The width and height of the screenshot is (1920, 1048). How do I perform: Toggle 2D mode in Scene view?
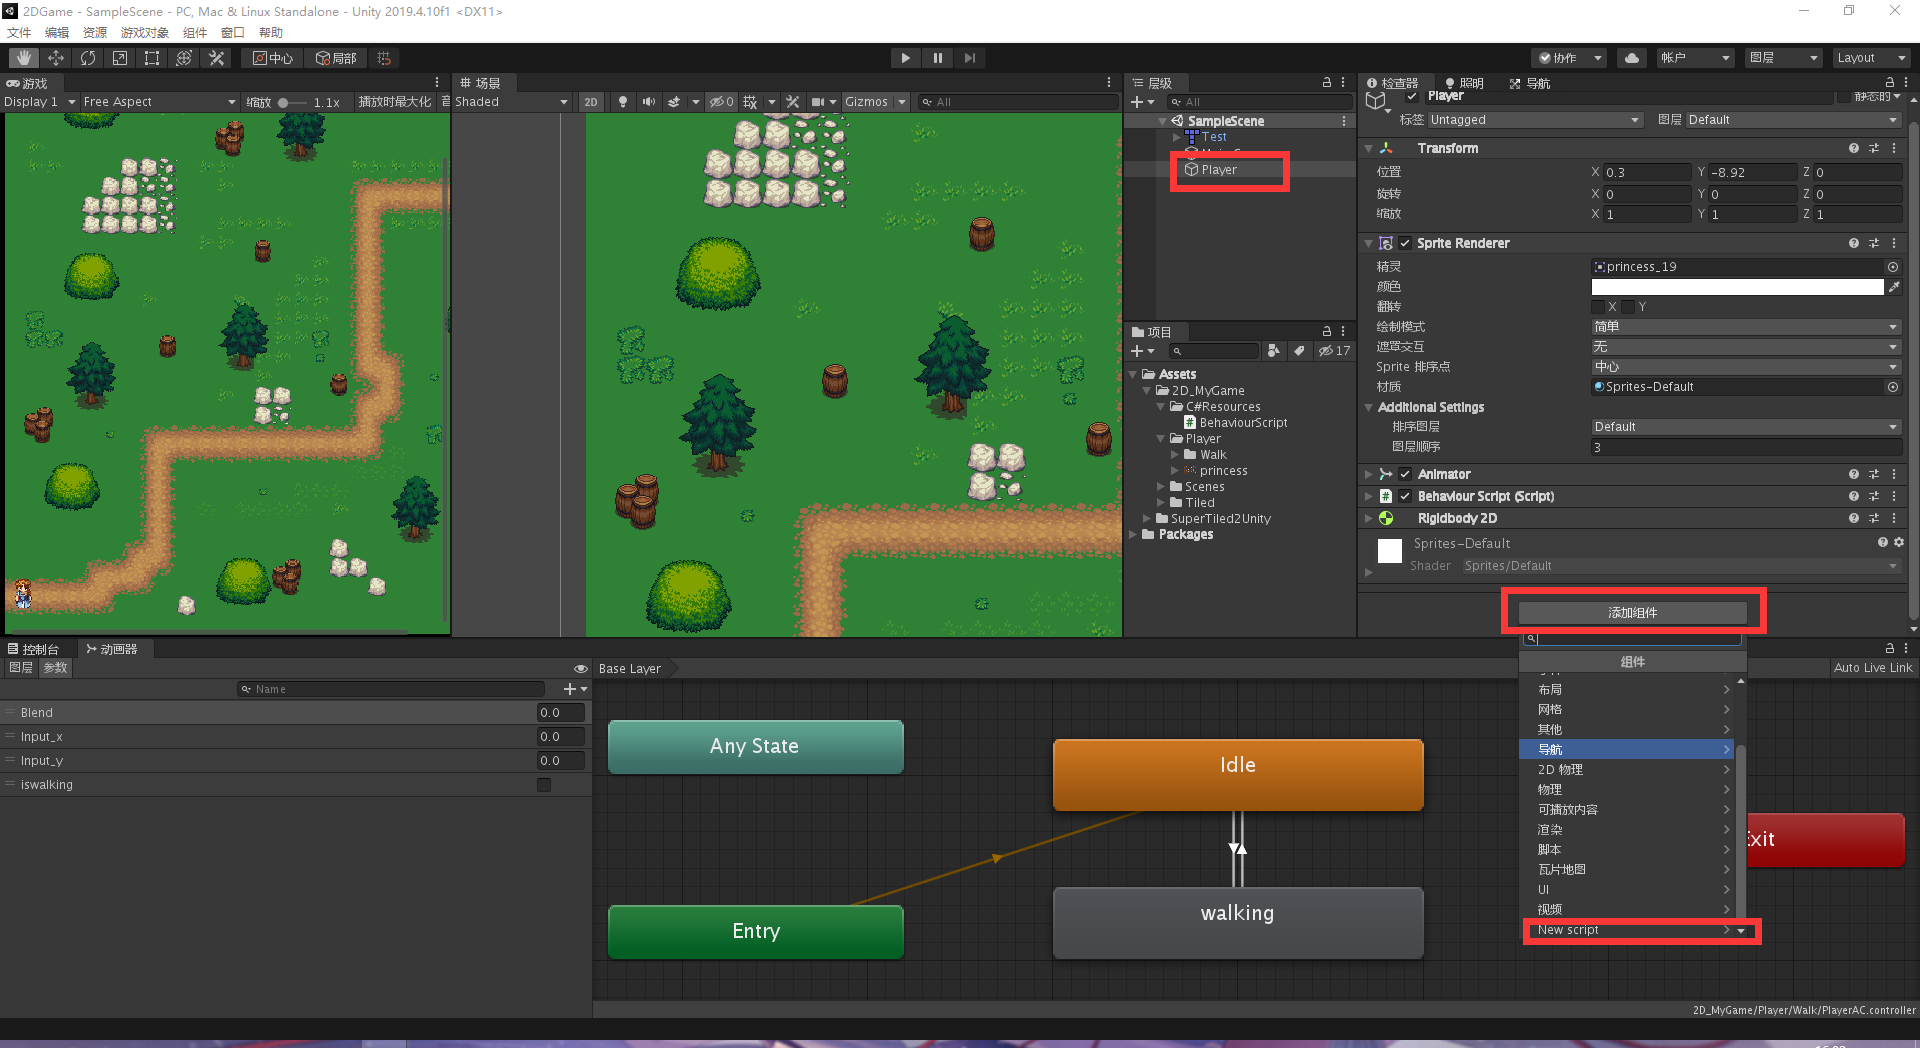tap(591, 101)
